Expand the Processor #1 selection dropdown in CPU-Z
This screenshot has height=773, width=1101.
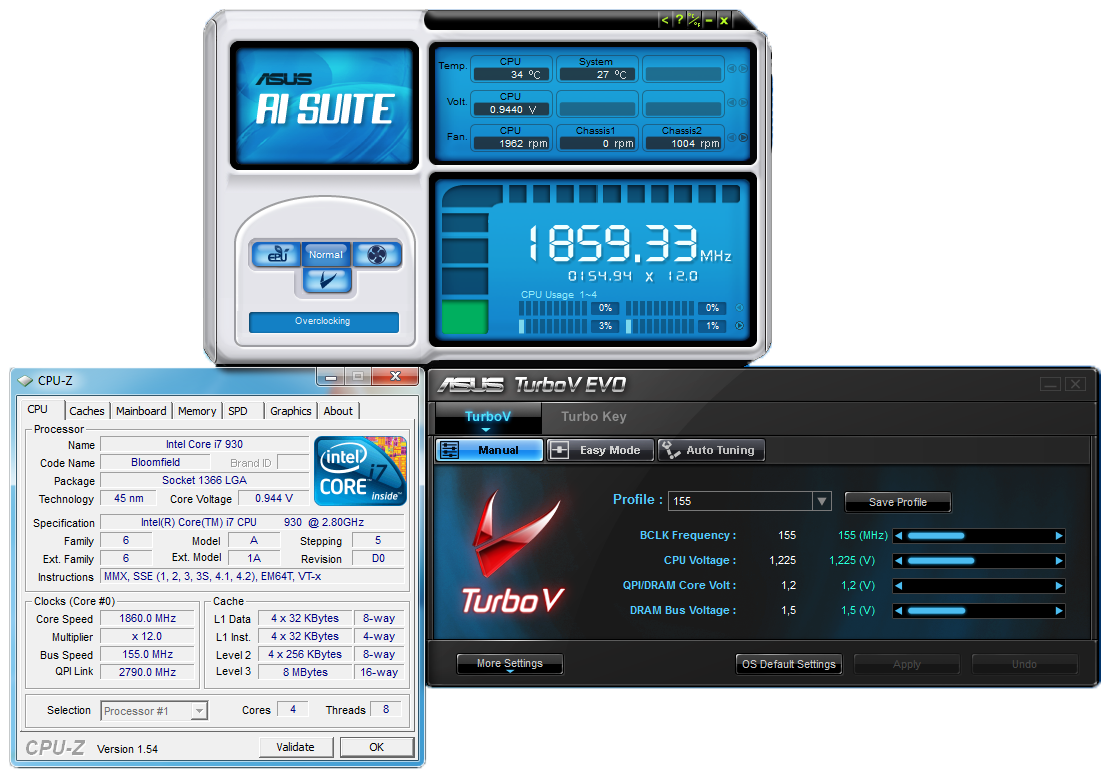(x=154, y=711)
